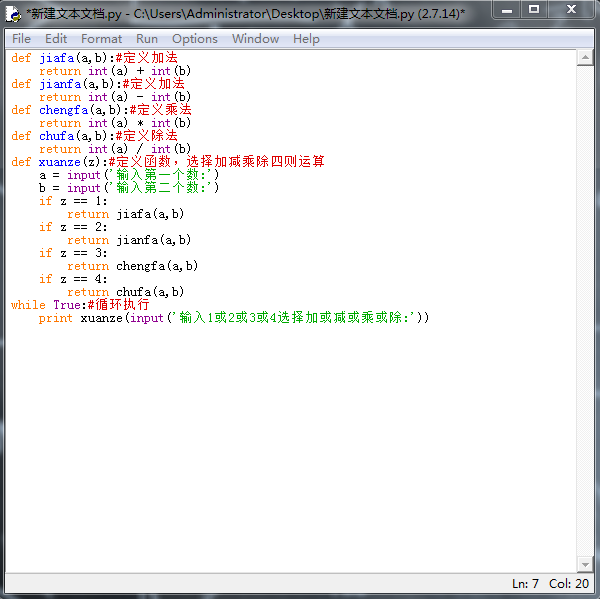Click the 'if z == 2:' line
Image resolution: width=600 pixels, height=599 pixels.
(73, 227)
